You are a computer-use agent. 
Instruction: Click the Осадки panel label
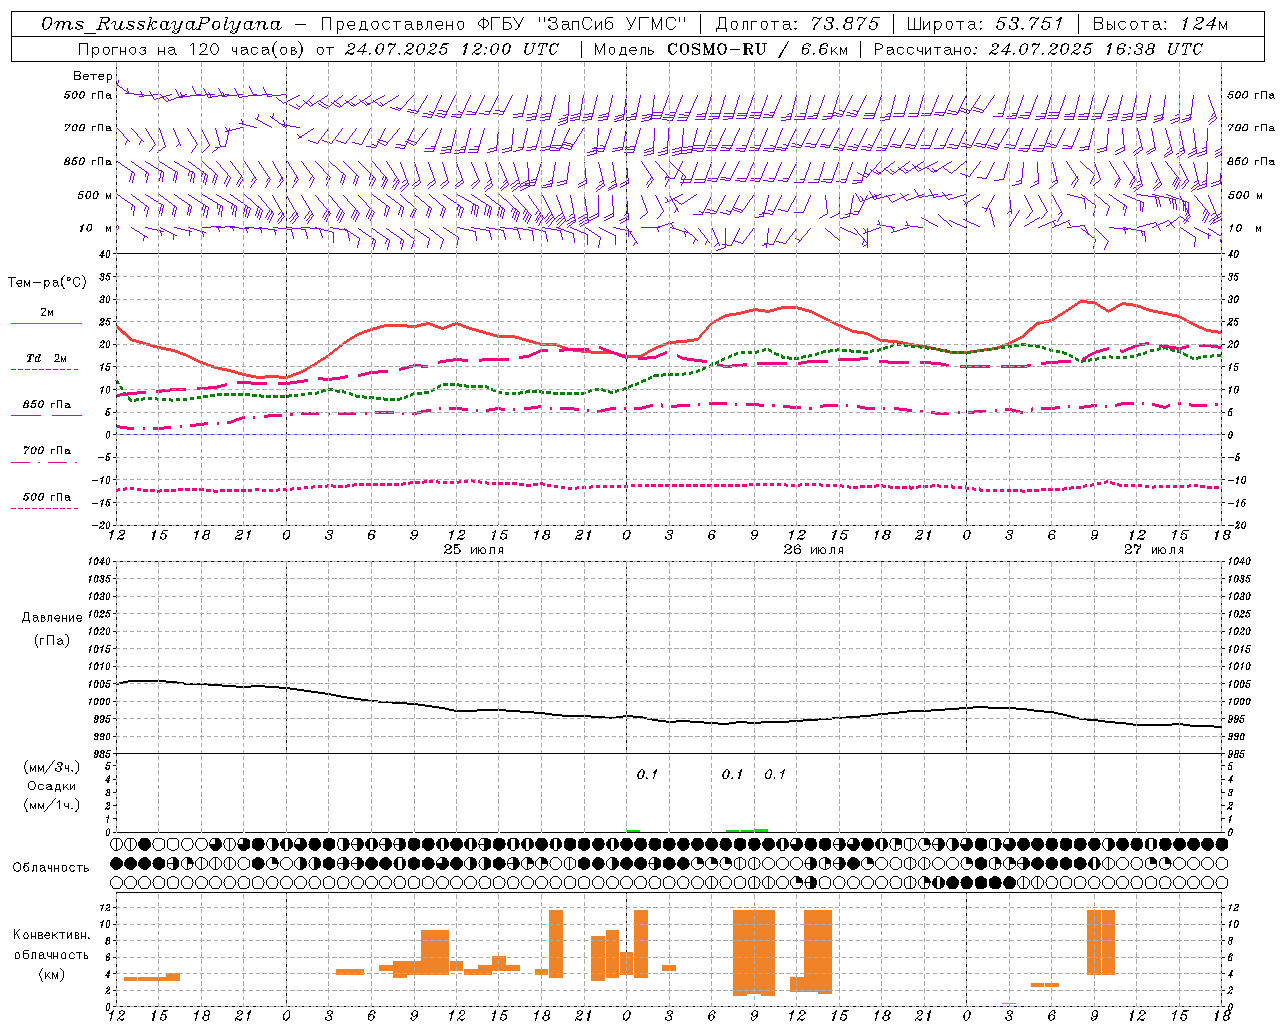tap(52, 786)
